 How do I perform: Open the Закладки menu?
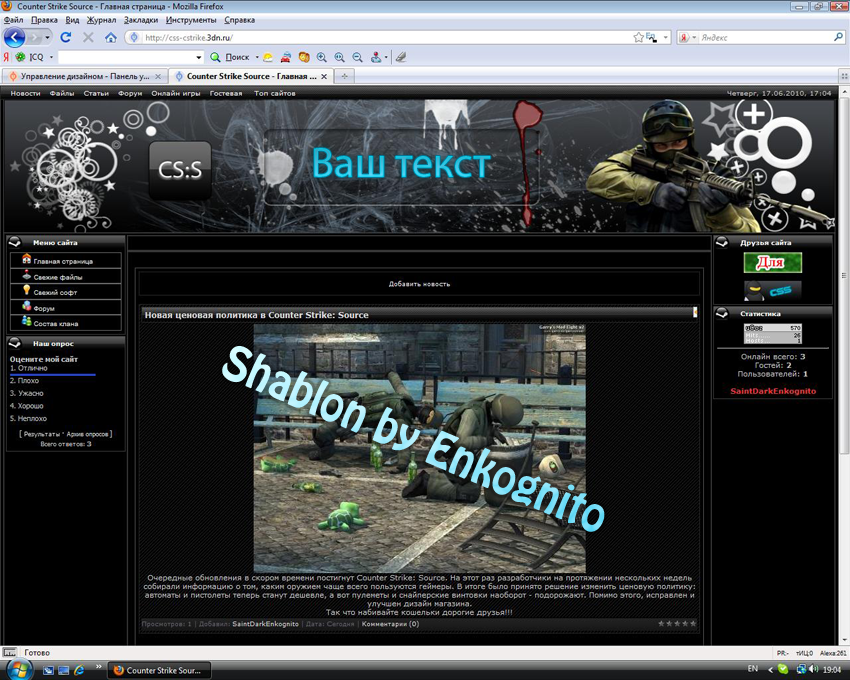coord(141,20)
